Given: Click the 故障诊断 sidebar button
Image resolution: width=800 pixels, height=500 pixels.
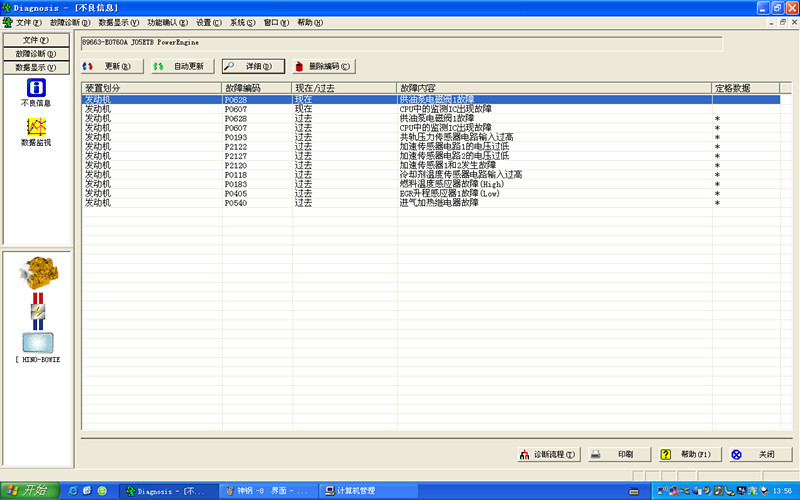Looking at the screenshot, I should pyautogui.click(x=36, y=54).
